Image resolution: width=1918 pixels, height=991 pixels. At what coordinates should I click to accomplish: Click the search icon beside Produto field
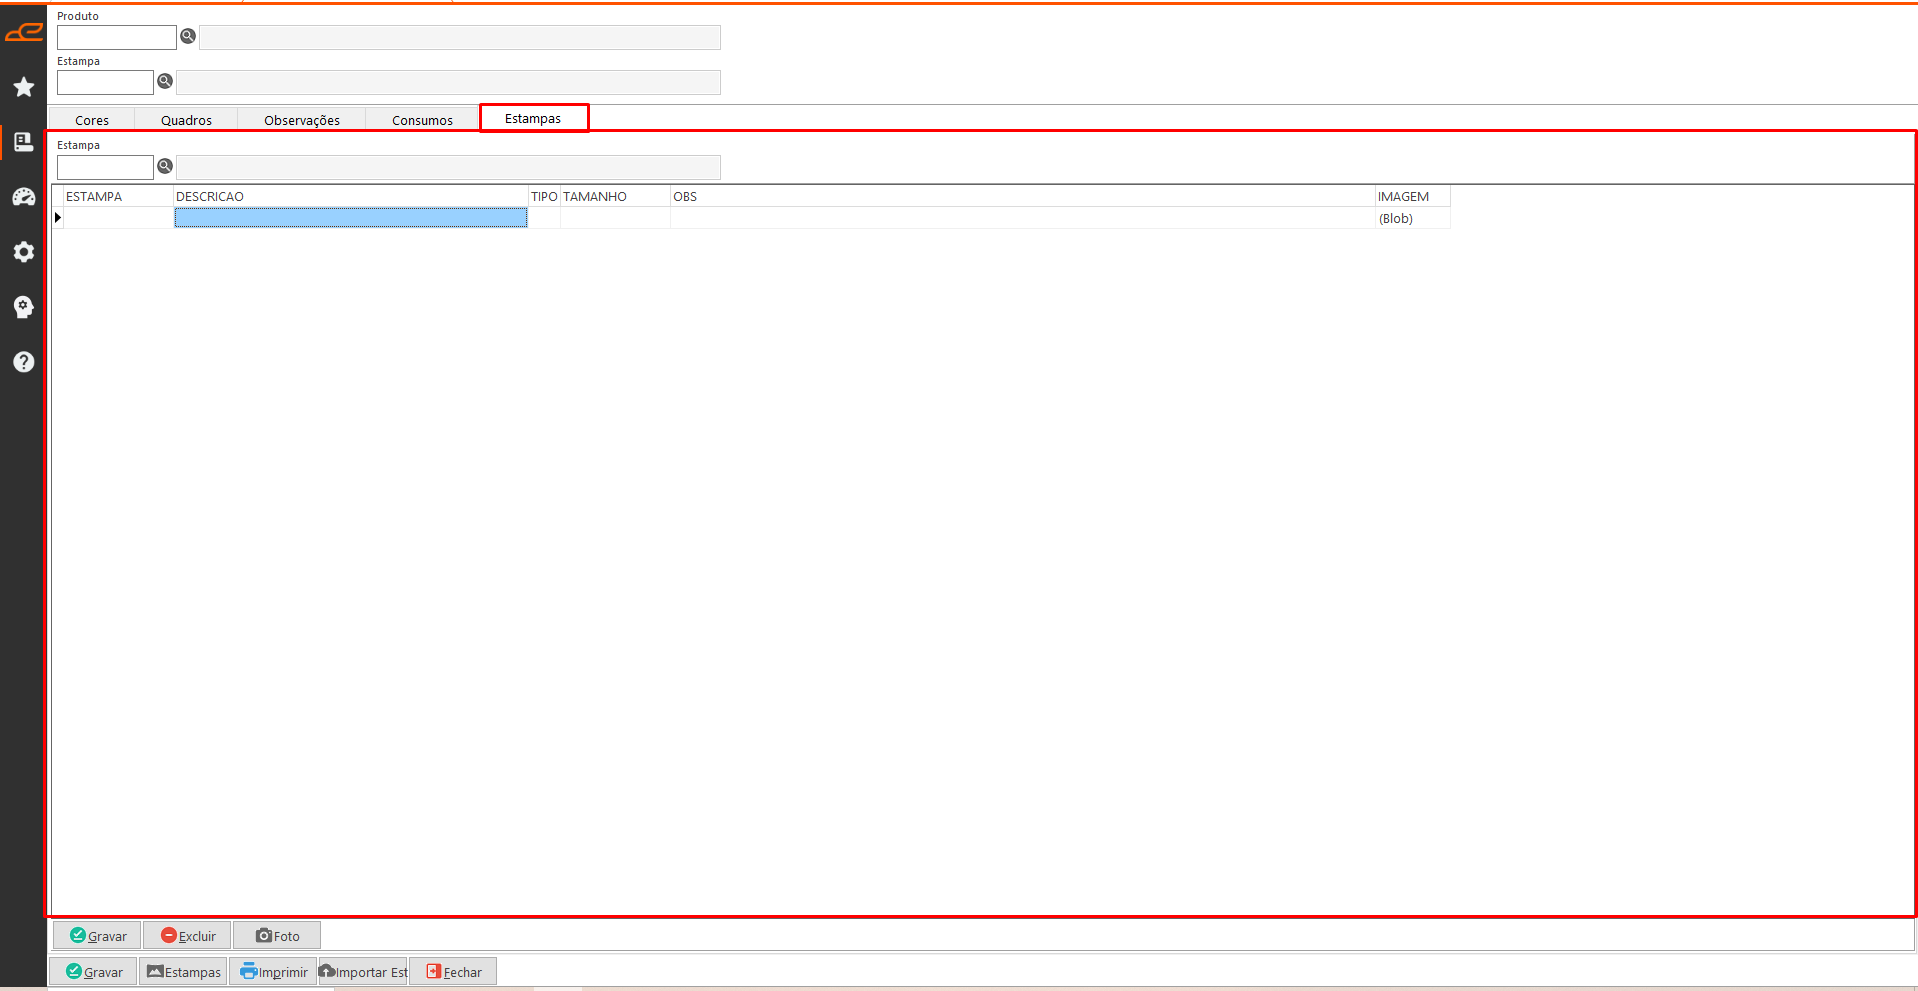tap(188, 37)
